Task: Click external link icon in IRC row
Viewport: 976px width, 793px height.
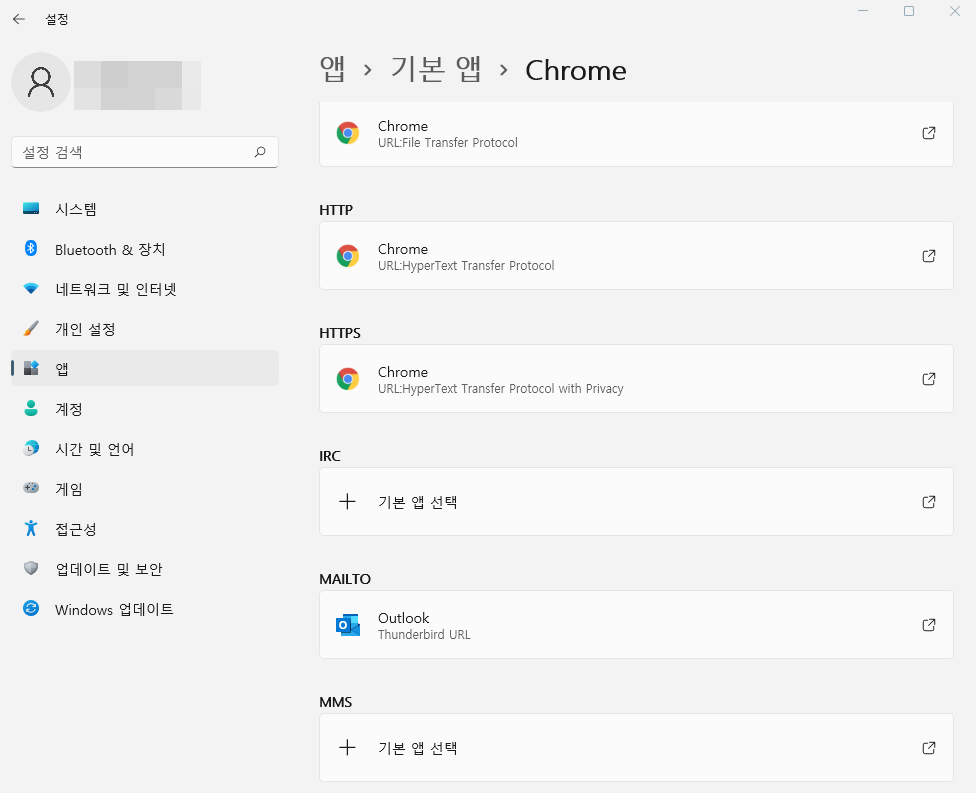Action: pyautogui.click(x=929, y=502)
